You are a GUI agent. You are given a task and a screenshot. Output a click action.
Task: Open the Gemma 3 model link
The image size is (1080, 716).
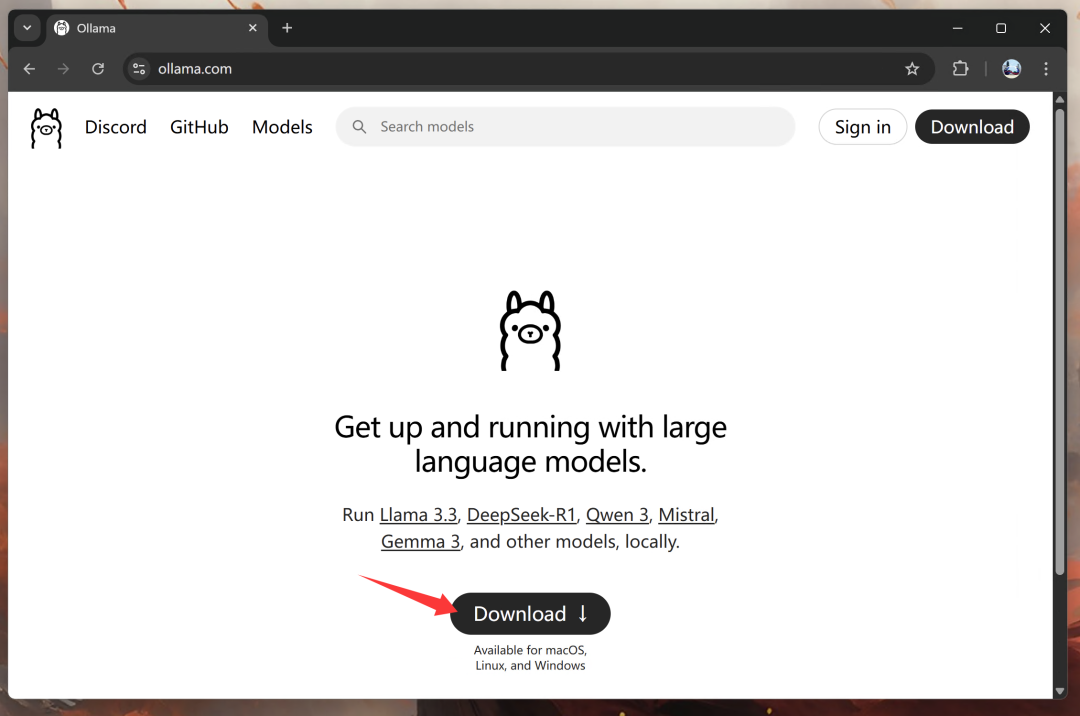(420, 542)
